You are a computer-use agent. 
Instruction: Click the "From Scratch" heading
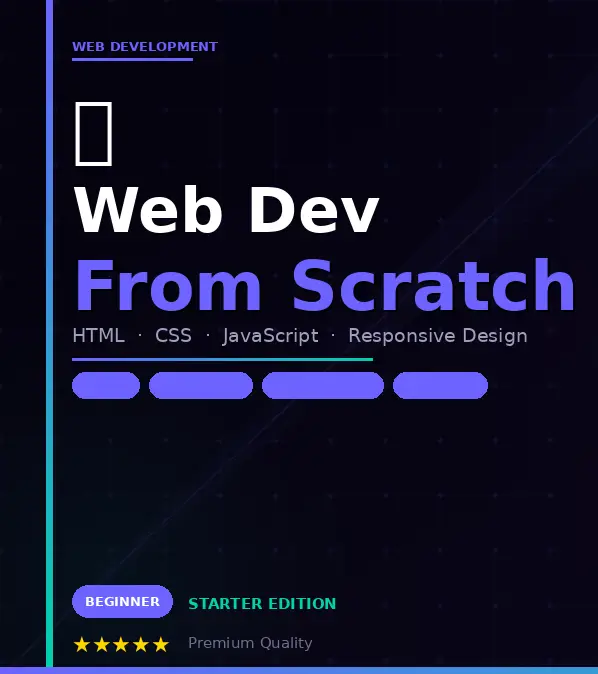pyautogui.click(x=325, y=285)
